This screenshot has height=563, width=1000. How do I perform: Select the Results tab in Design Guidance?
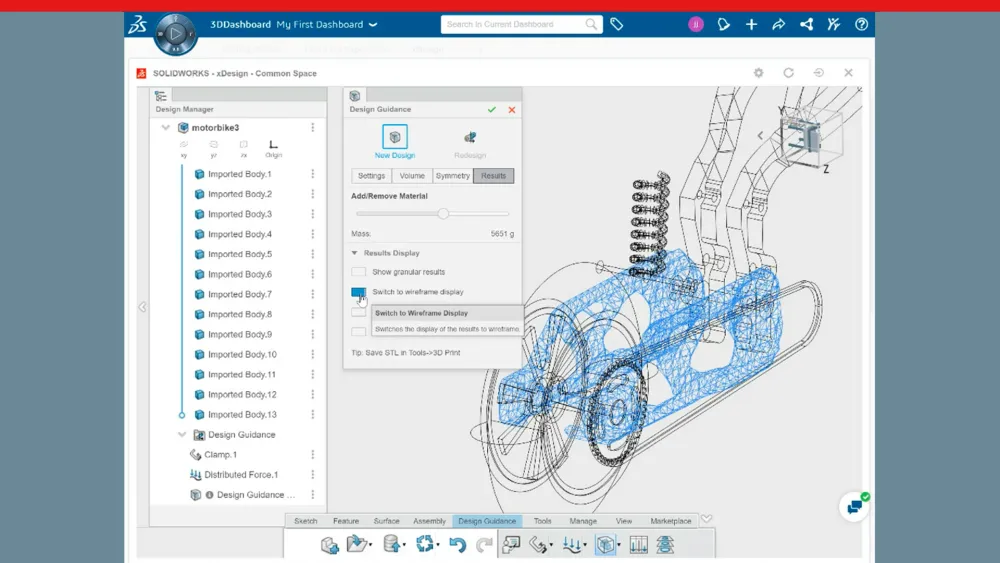pos(494,176)
